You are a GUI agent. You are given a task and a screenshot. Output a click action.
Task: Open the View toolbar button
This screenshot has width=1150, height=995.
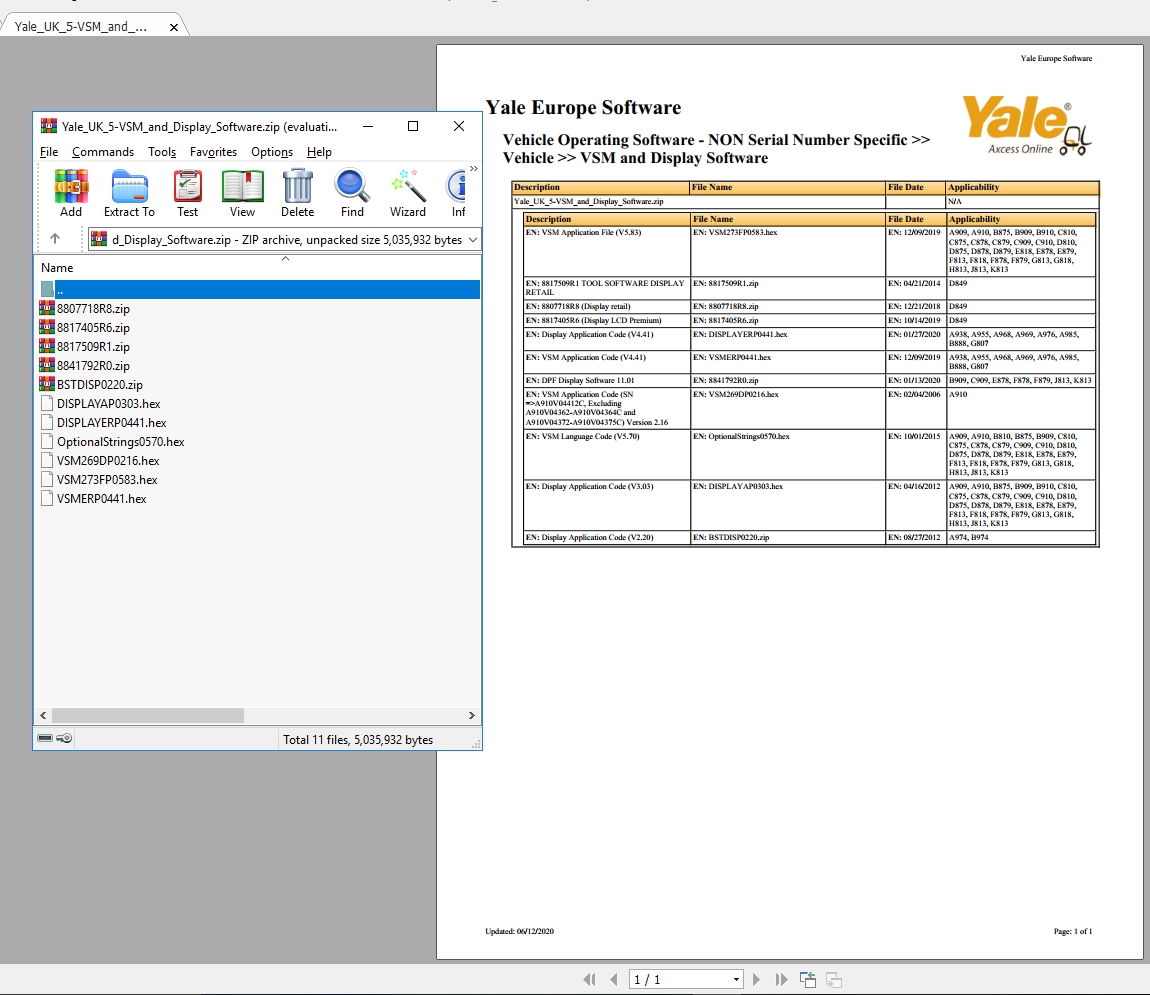[x=242, y=193]
